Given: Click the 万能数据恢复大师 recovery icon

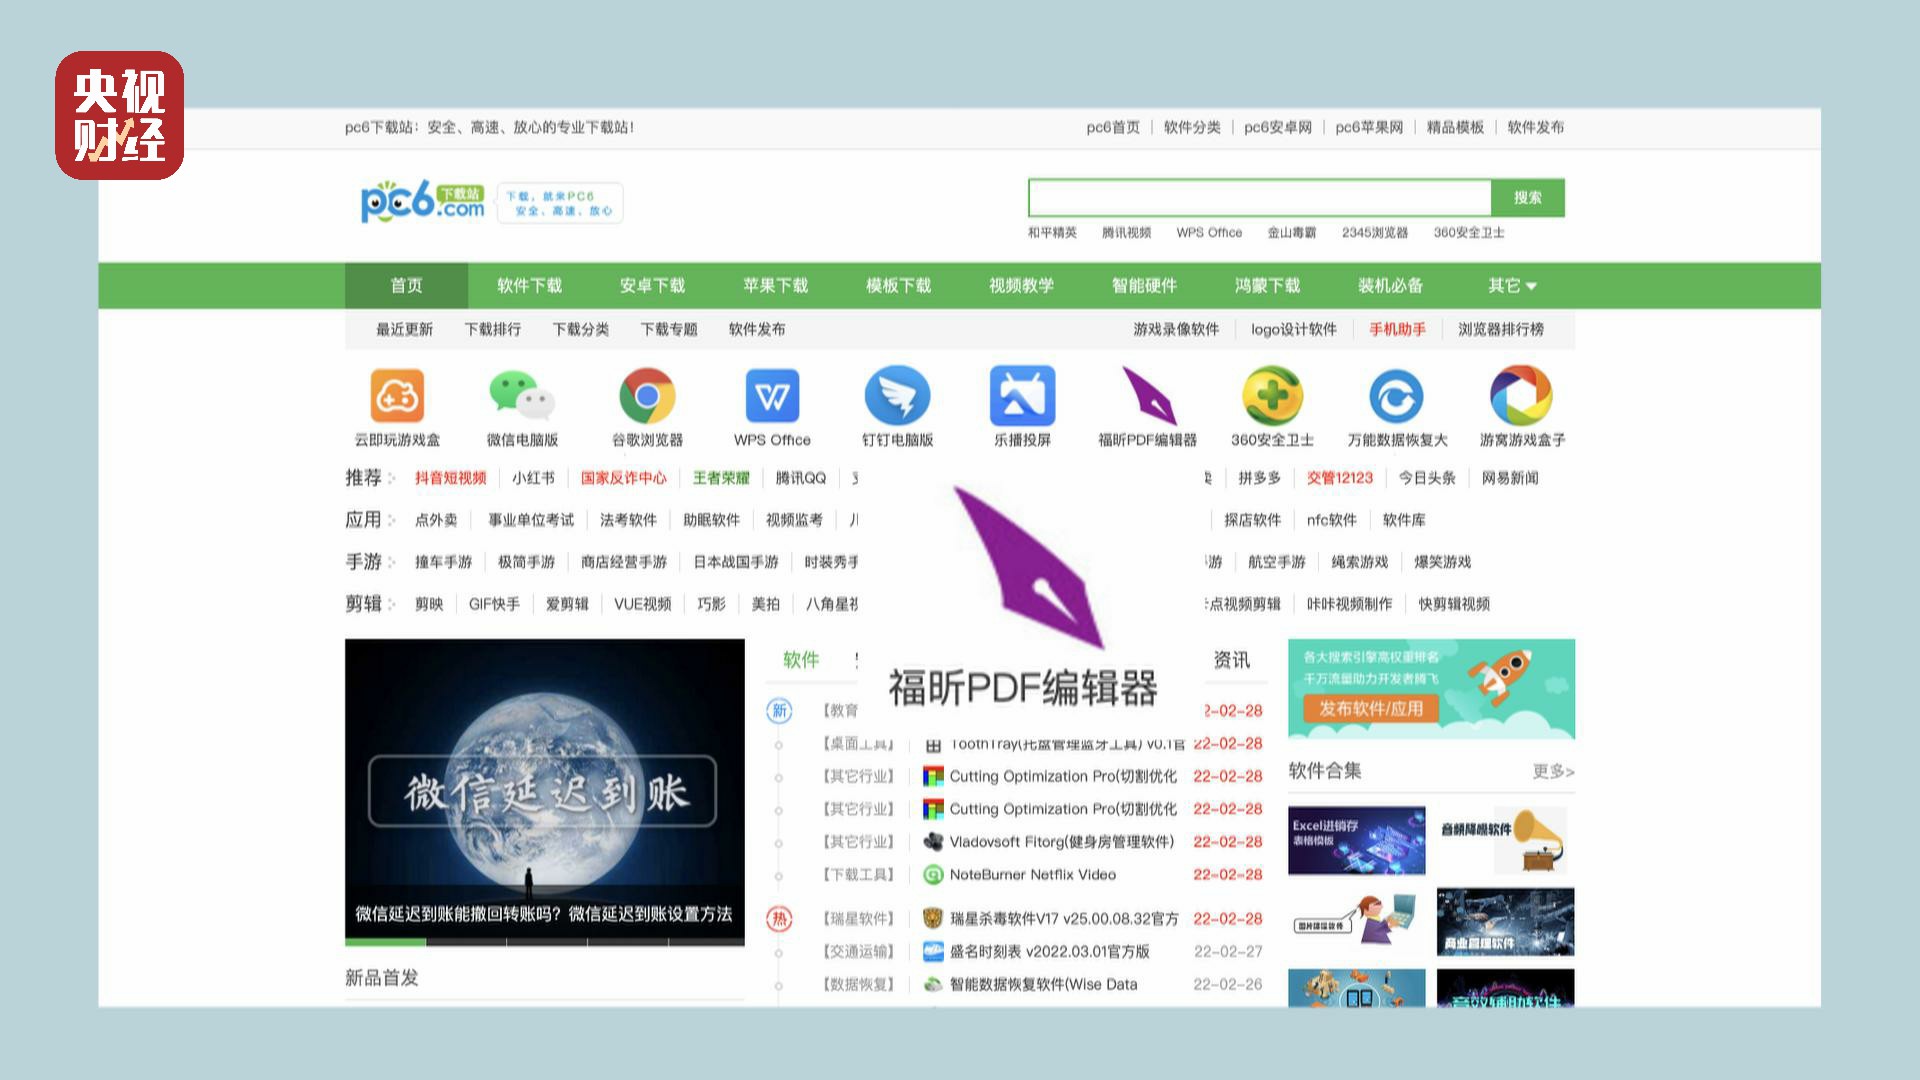Looking at the screenshot, I should pos(1397,395).
